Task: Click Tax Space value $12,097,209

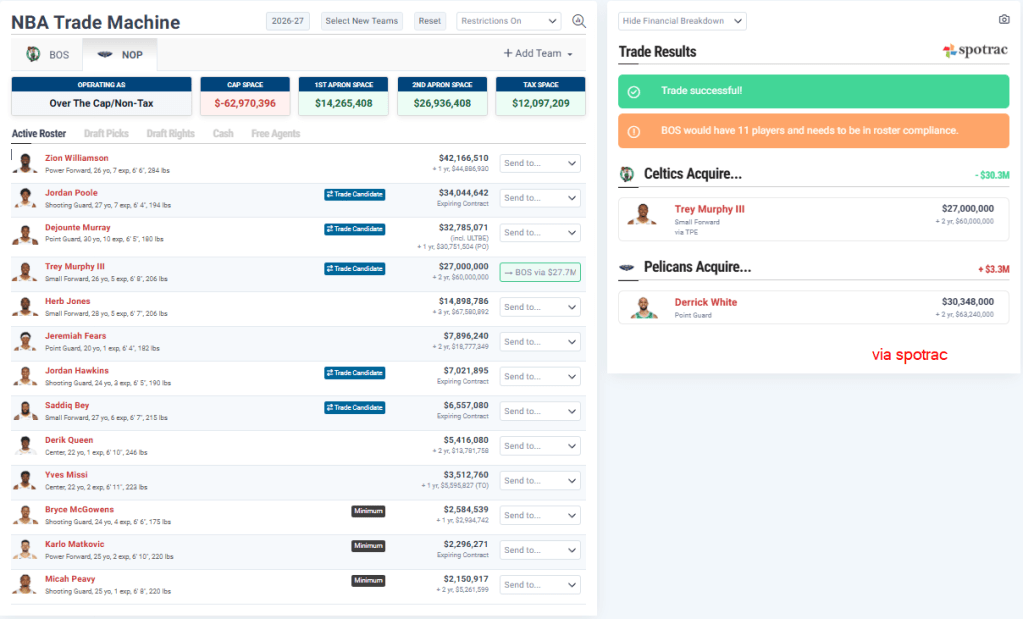Action: pos(540,103)
